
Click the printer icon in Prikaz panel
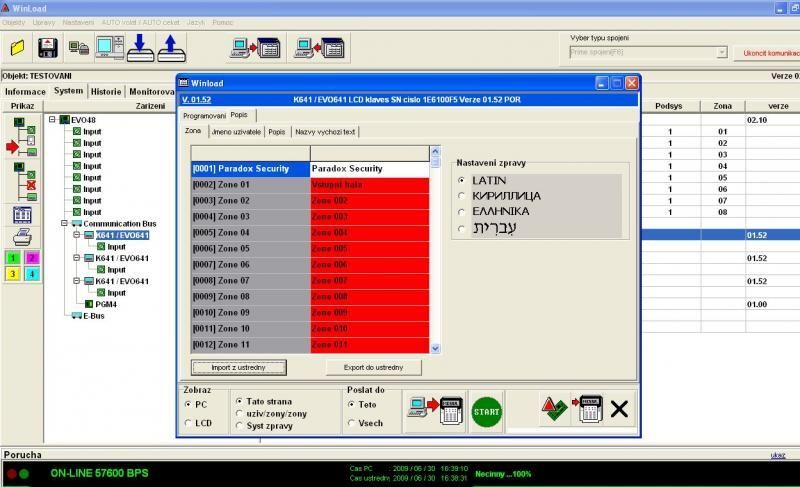21,238
